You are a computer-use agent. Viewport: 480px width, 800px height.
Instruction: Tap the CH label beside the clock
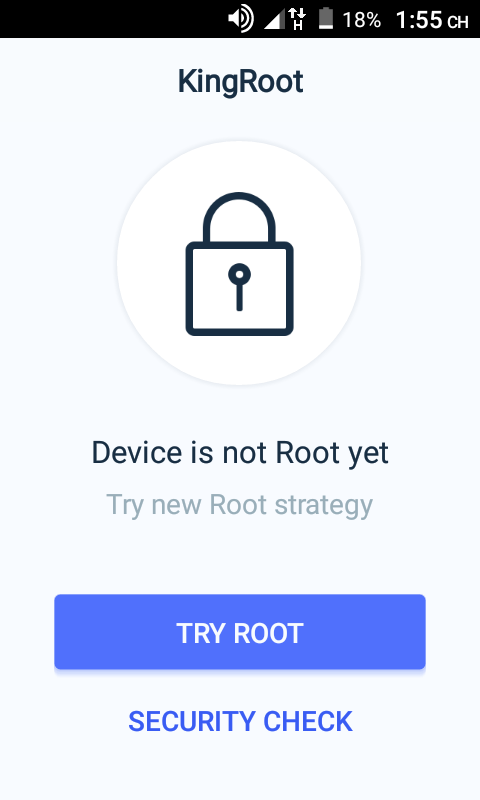tap(458, 22)
